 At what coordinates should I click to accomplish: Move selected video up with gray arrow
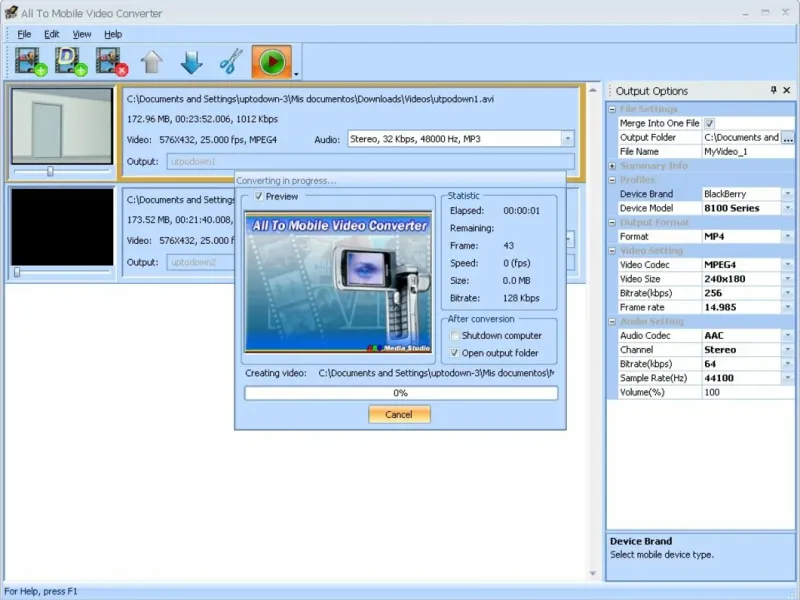(152, 62)
